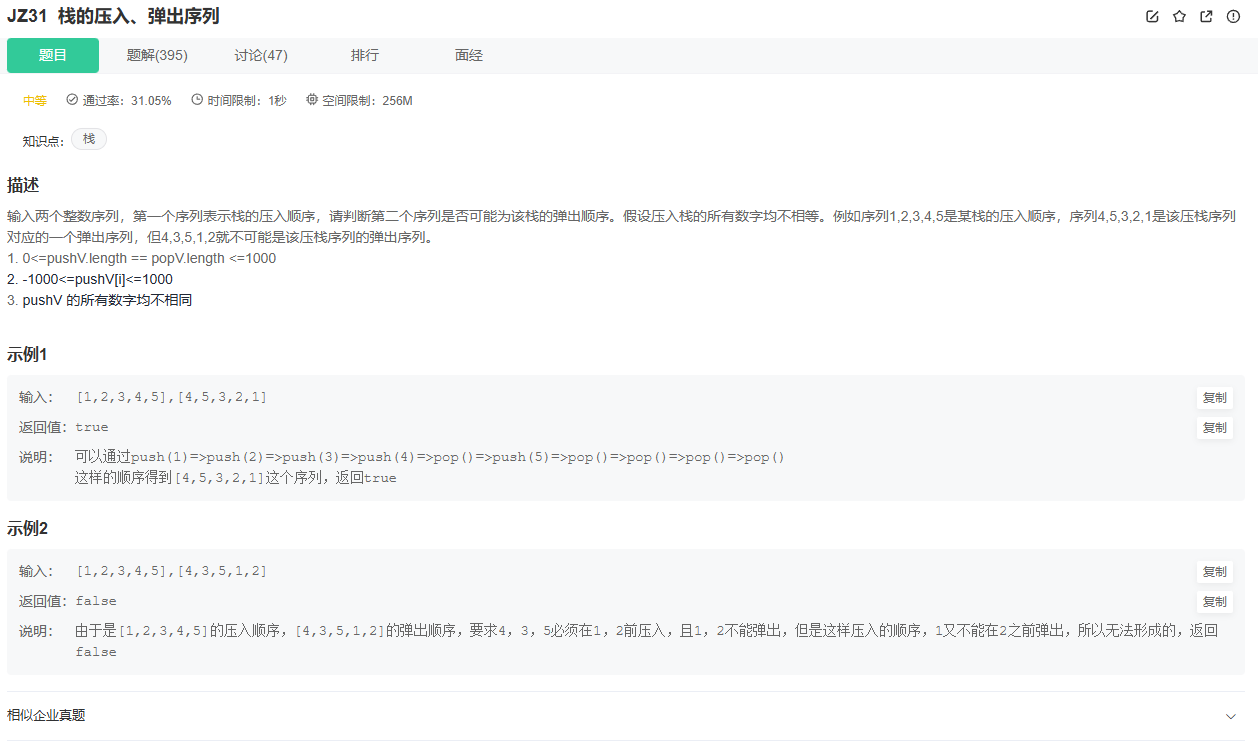The width and height of the screenshot is (1258, 741).
Task: Open the 讨论(47) tab
Action: tap(261, 56)
